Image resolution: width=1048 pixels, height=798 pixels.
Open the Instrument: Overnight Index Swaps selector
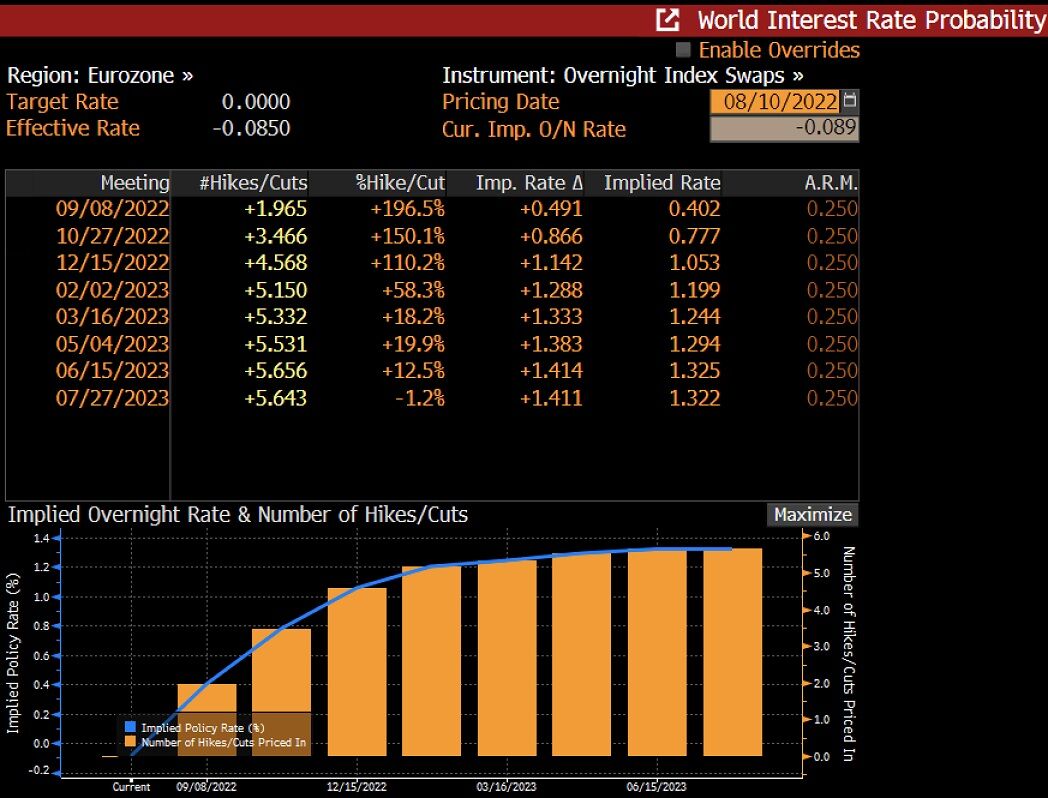point(622,75)
